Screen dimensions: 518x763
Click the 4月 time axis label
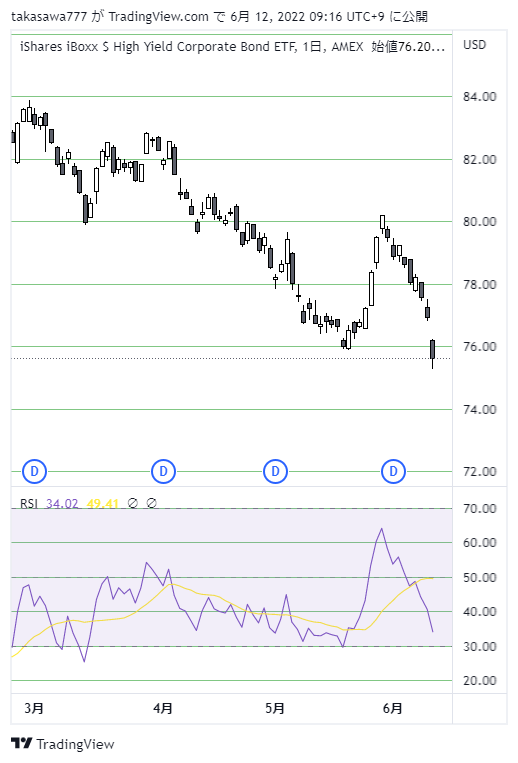(163, 708)
